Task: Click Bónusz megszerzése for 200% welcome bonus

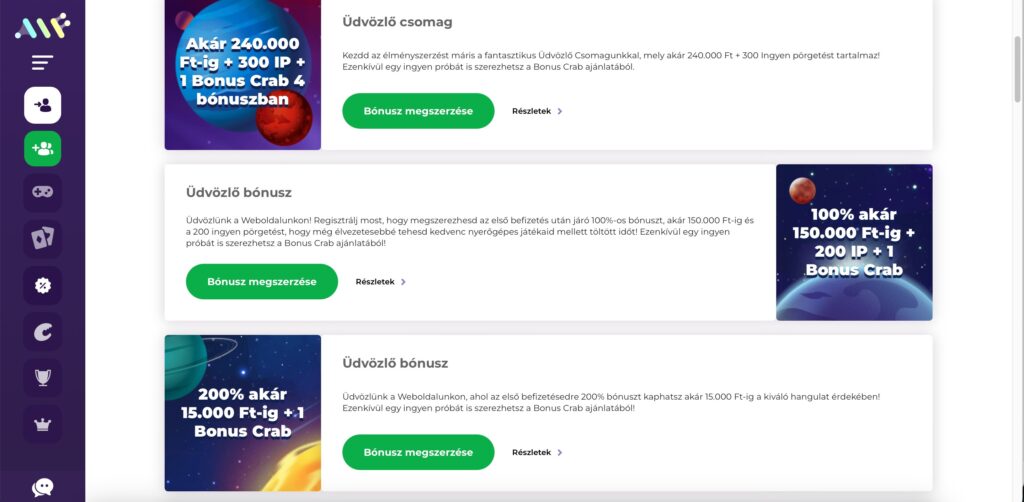Action: point(418,452)
